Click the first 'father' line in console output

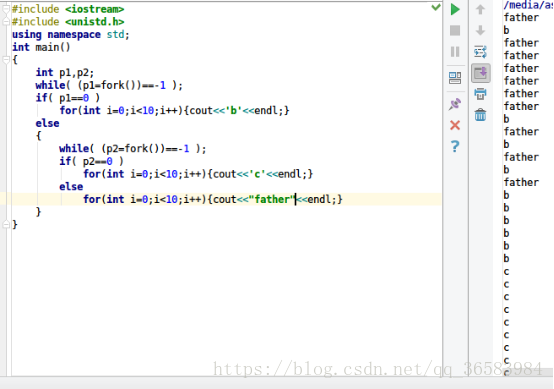pos(521,17)
